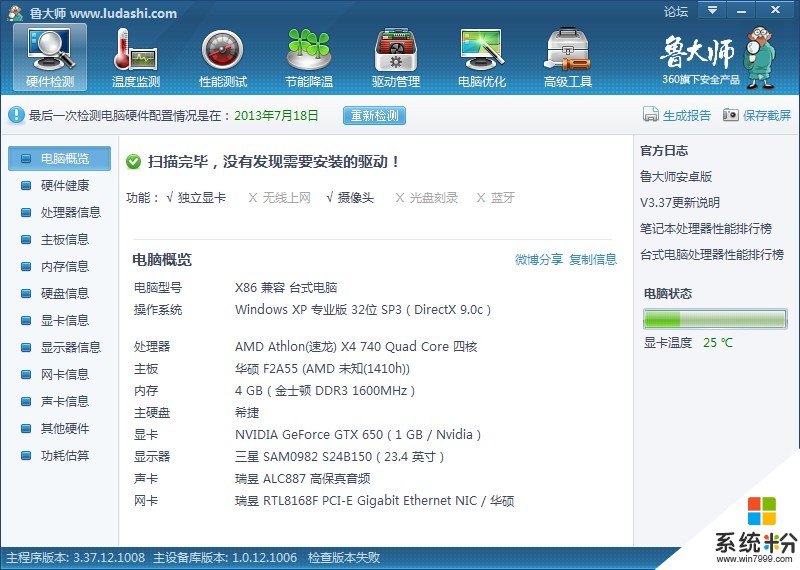Click 保存截屏 camera icon
This screenshot has height=570, width=800.
point(731,115)
